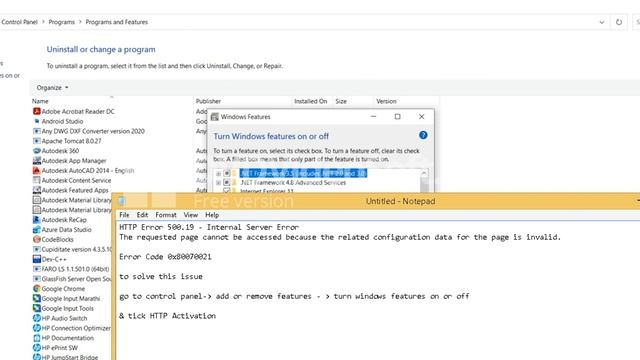Click the HP Connection Optimizer icon

pyautogui.click(x=36, y=328)
